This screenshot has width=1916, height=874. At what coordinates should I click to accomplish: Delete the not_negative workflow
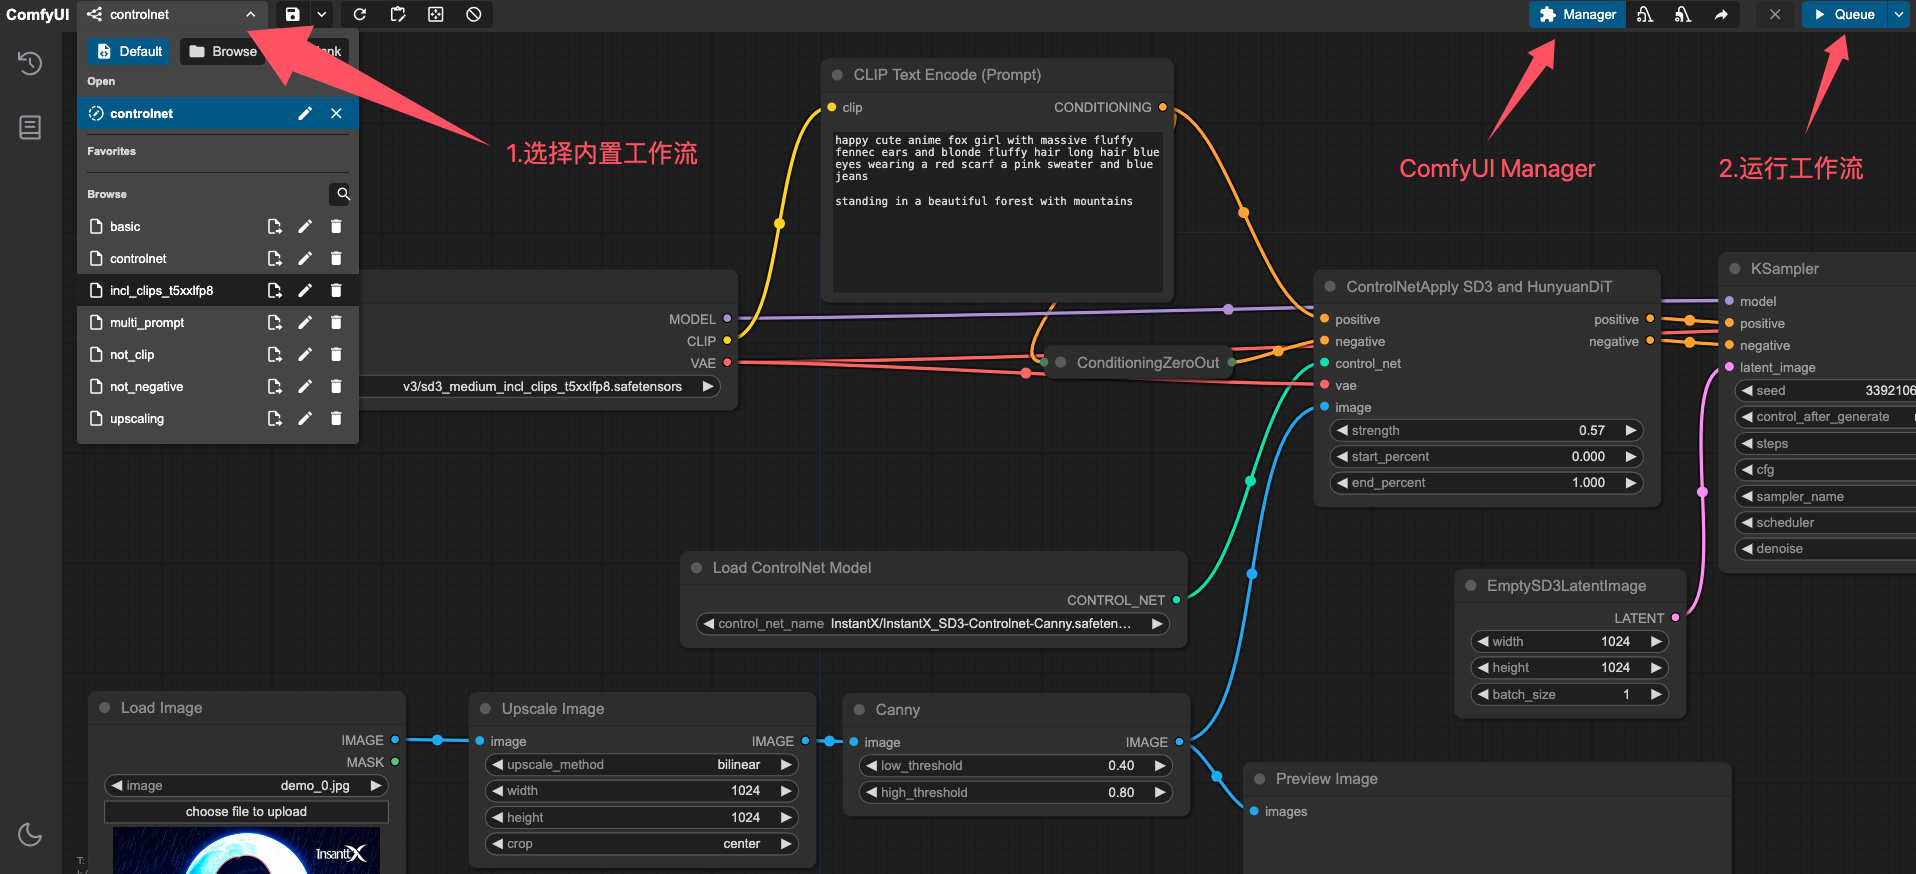click(x=336, y=386)
